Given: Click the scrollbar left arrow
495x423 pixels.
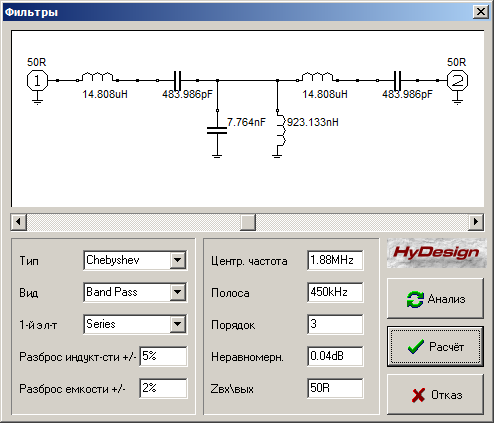Looking at the screenshot, I should coord(19,221).
